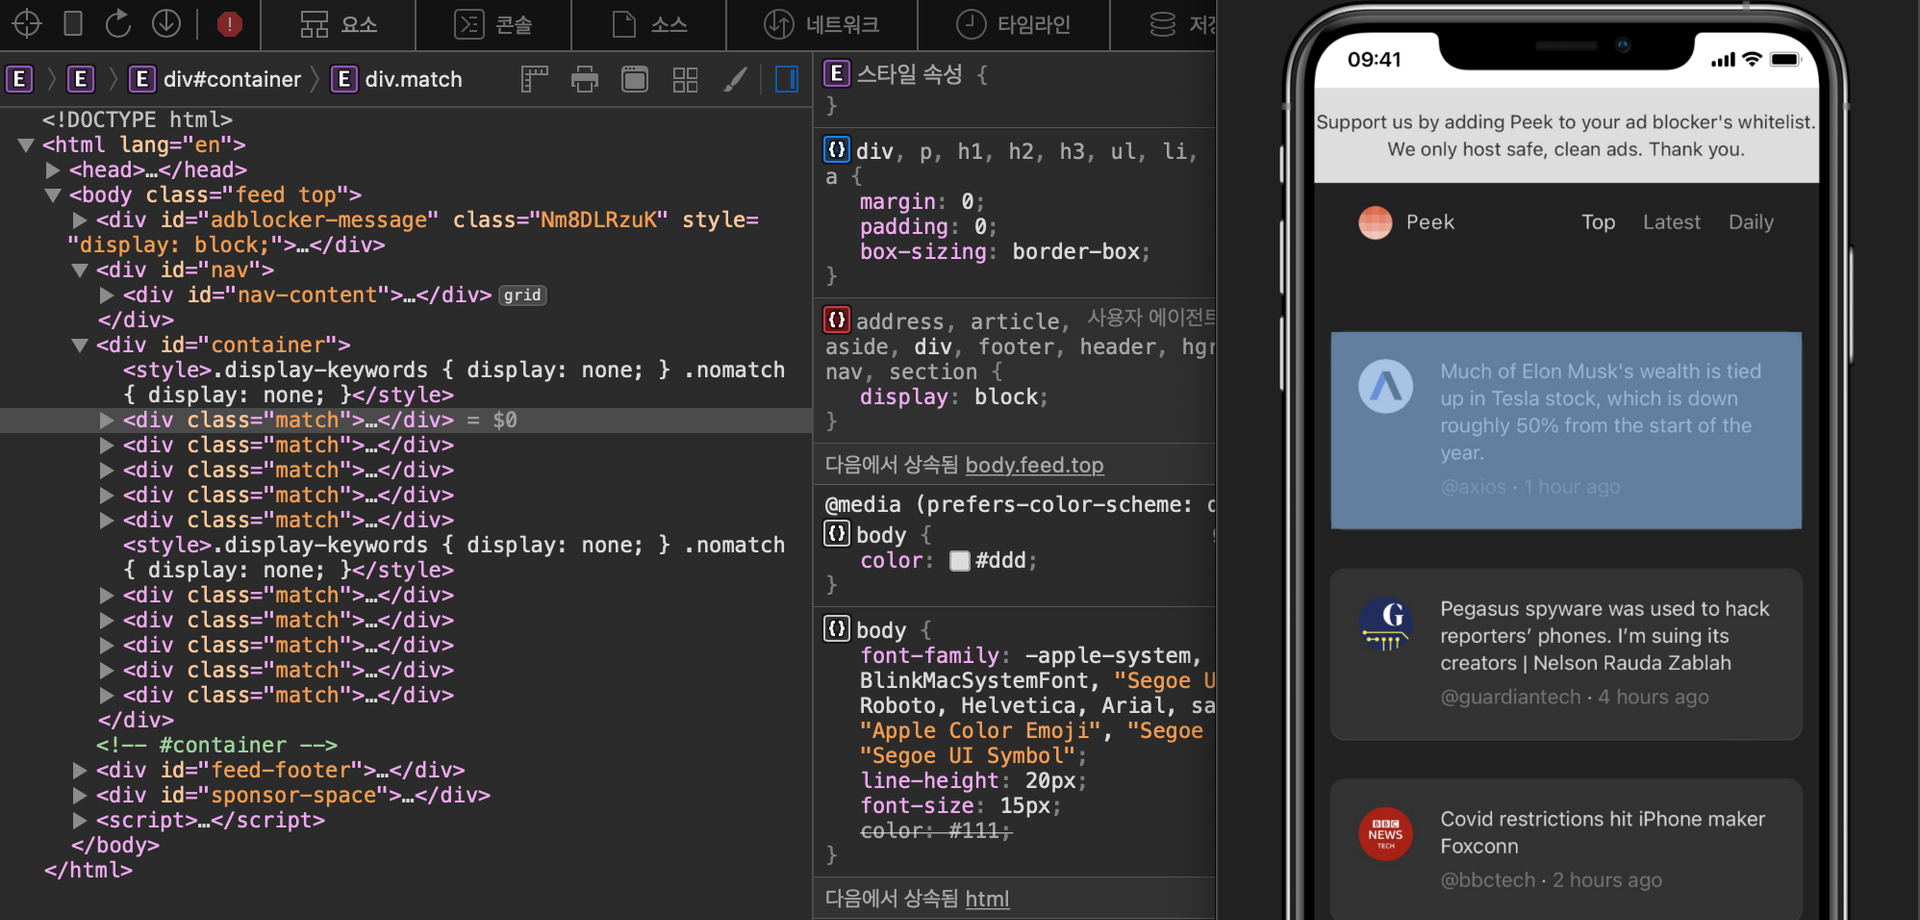
Task: Open the Pegasus spyware story
Action: [1566, 654]
